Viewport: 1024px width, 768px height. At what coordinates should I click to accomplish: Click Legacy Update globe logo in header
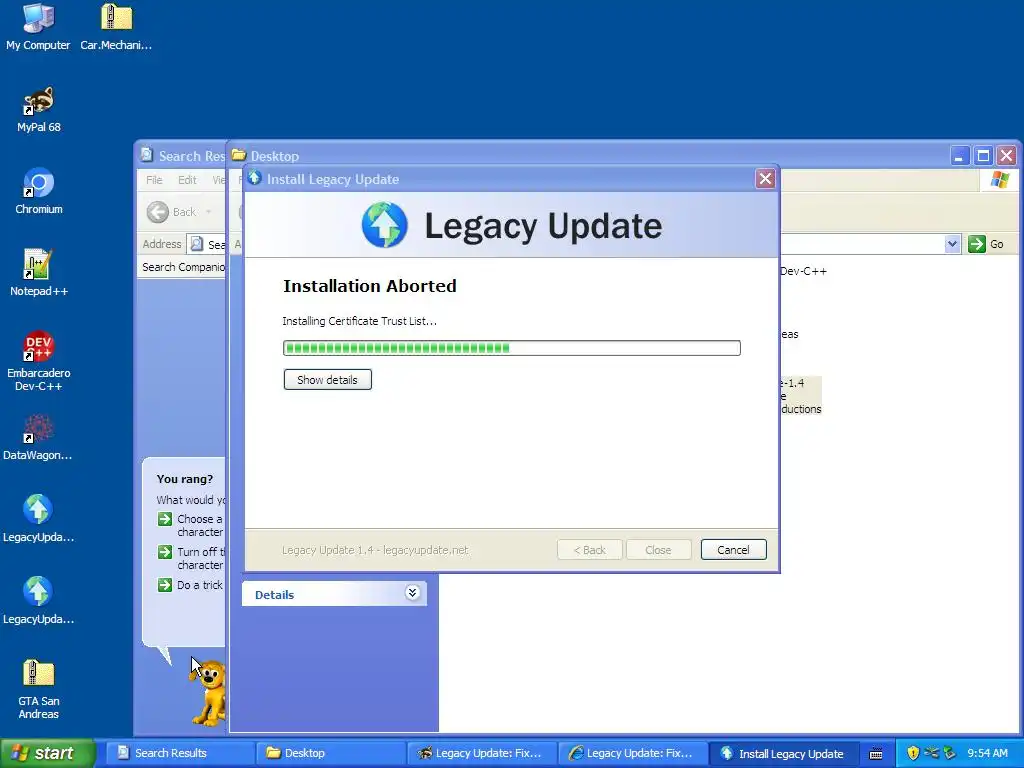[x=385, y=225]
